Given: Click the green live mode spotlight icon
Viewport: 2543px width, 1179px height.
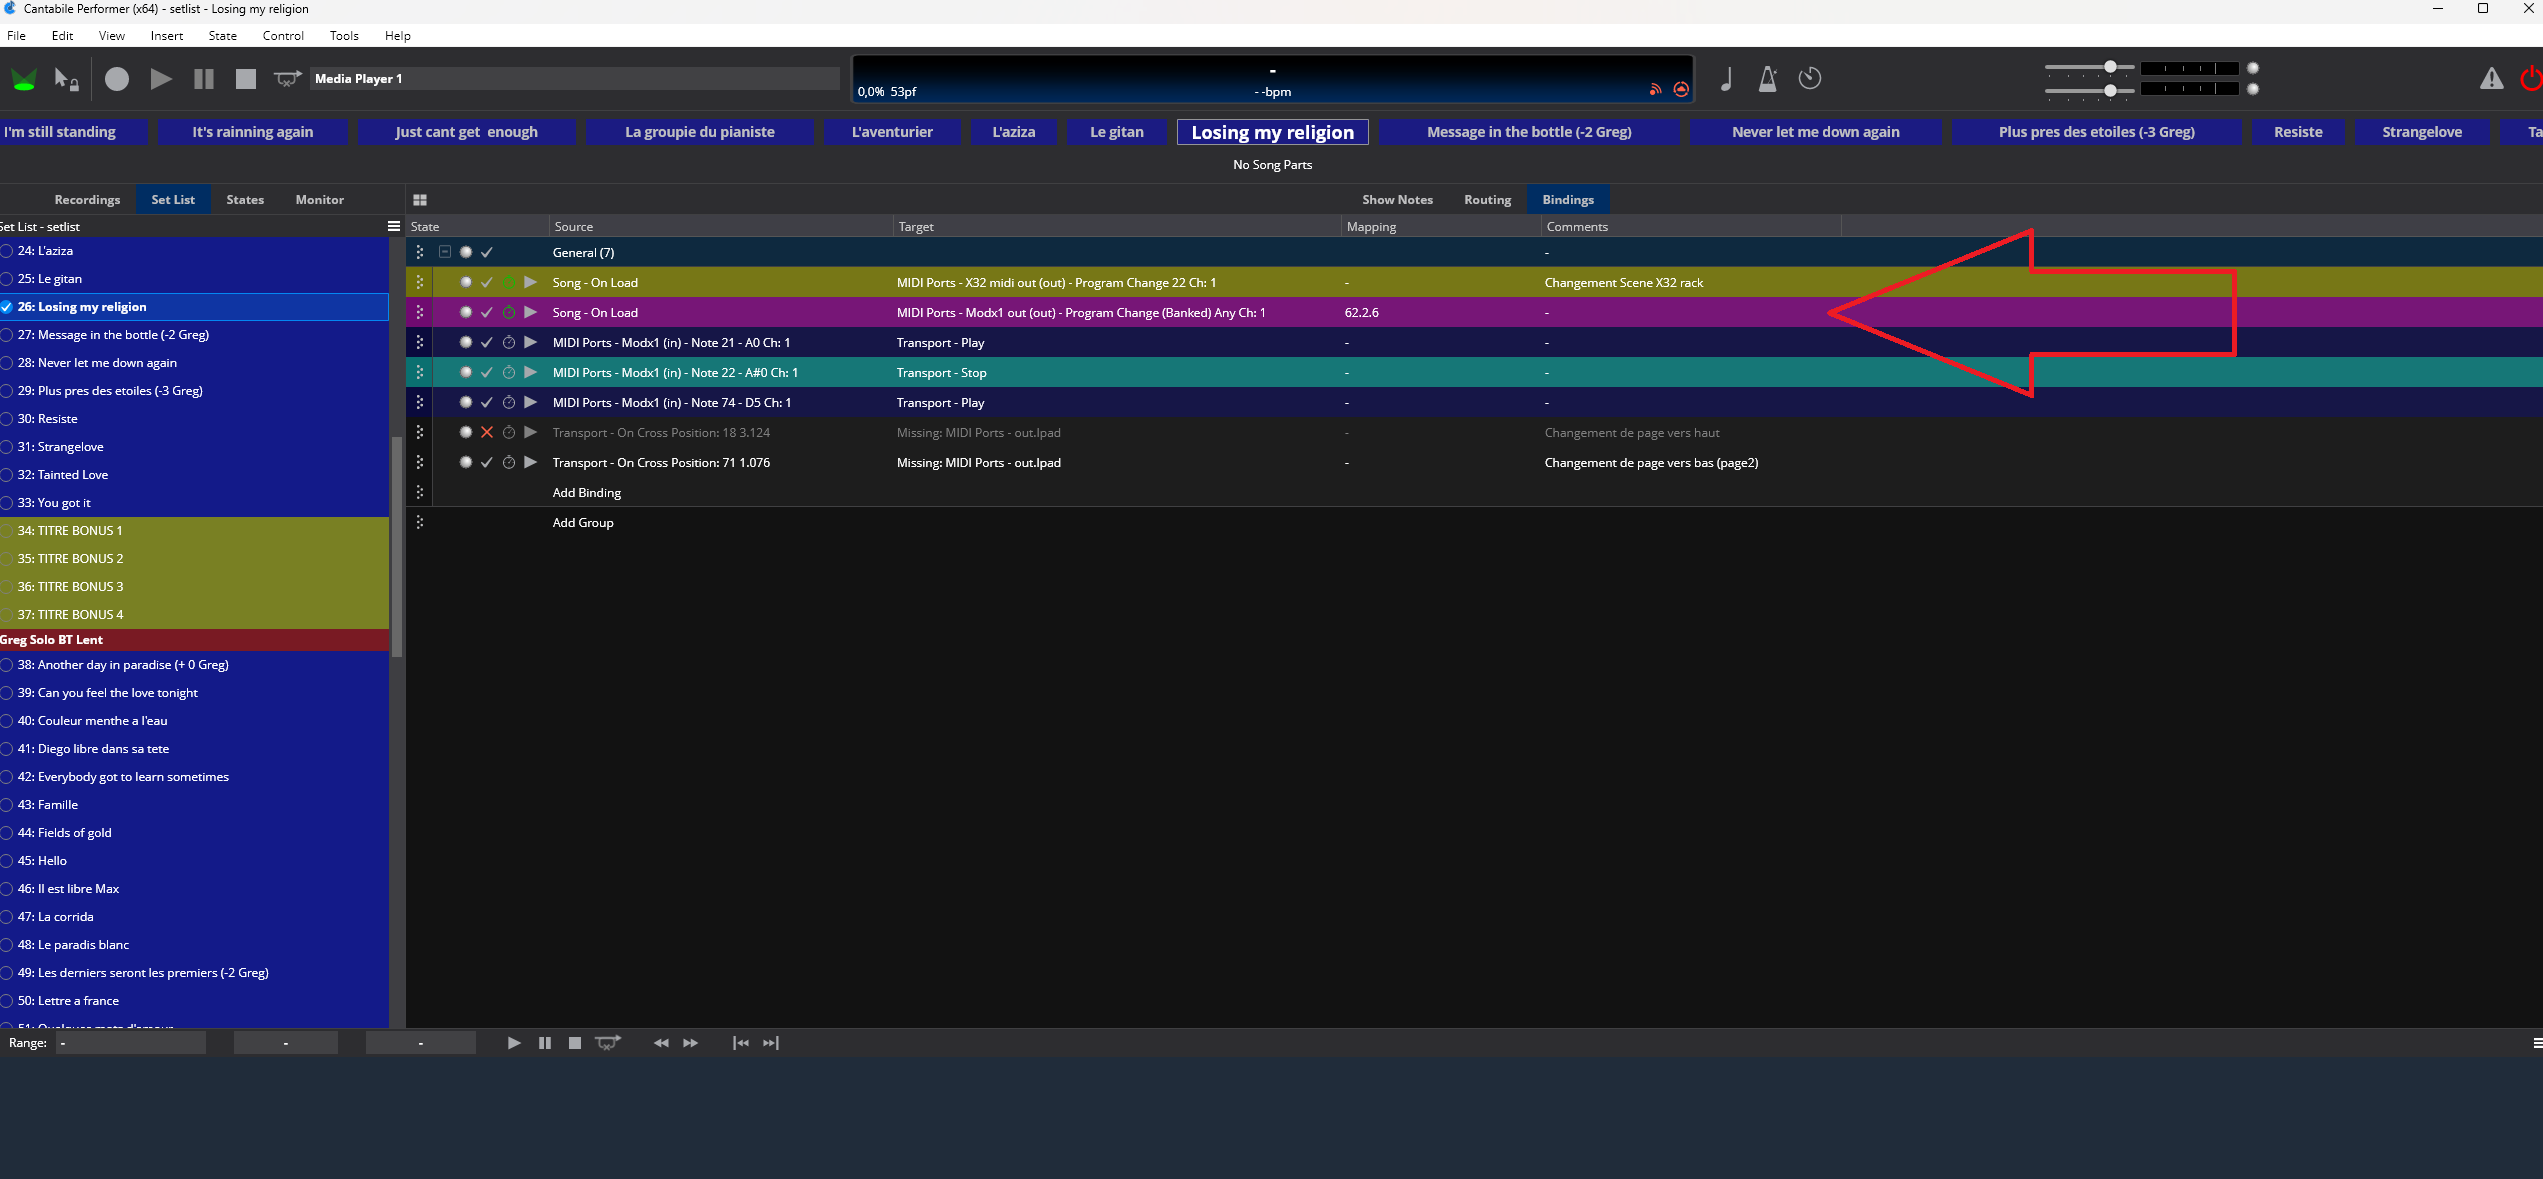Looking at the screenshot, I should point(24,79).
